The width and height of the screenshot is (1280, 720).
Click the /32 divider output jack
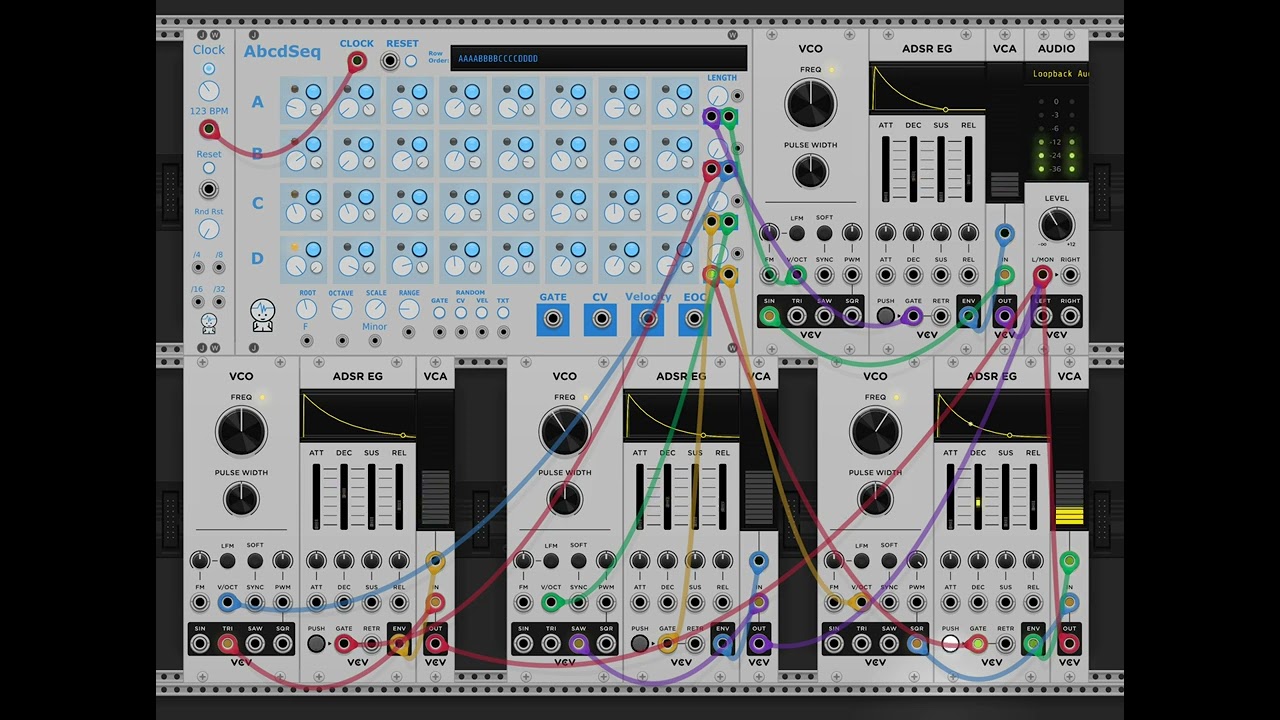219,301
